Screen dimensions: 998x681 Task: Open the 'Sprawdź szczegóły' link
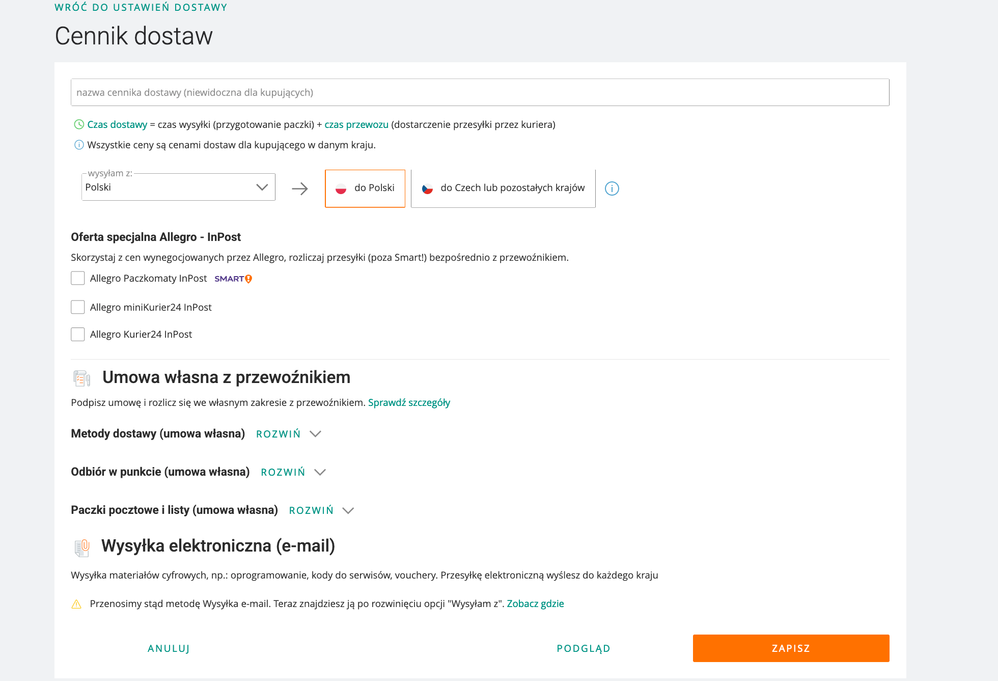pos(409,403)
